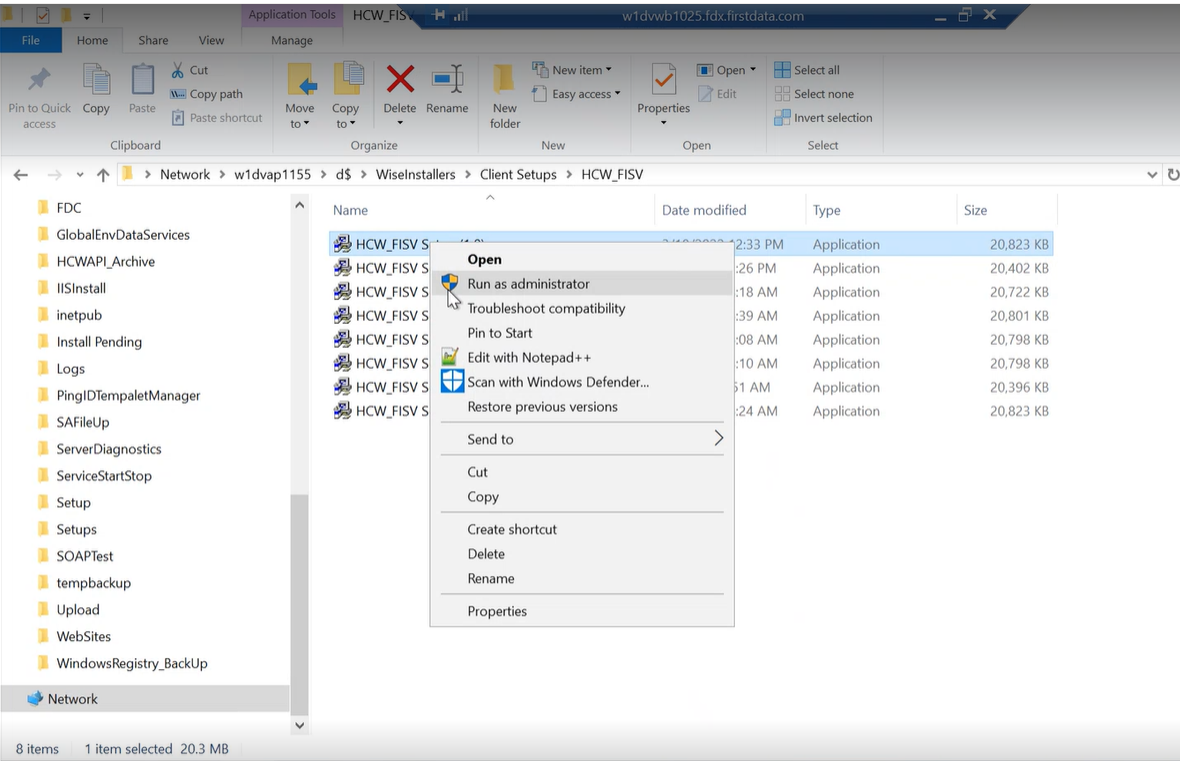1180x761 pixels.
Task: Click Pin to Quick access icon
Action: (39, 79)
